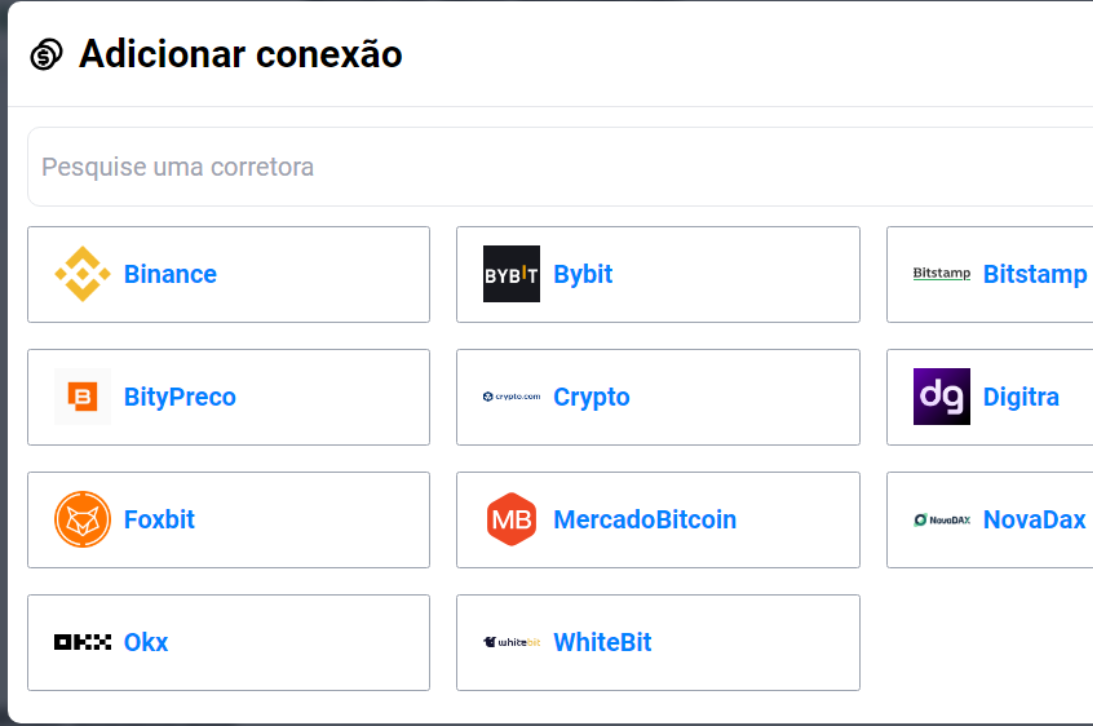Open the Binance connection link
Image resolution: width=1093 pixels, height=726 pixels.
[x=170, y=274]
